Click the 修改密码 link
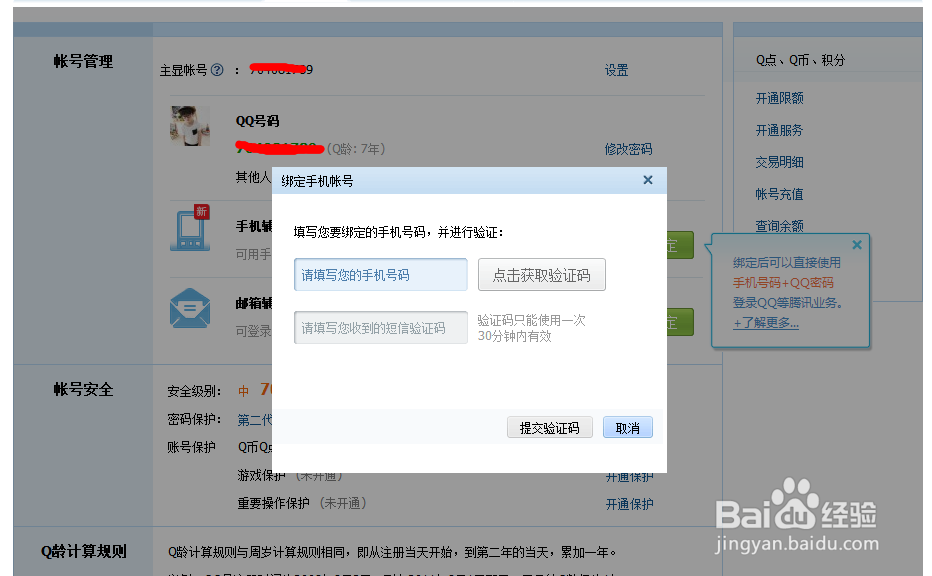Viewport: 932px width, 576px height. 628,149
